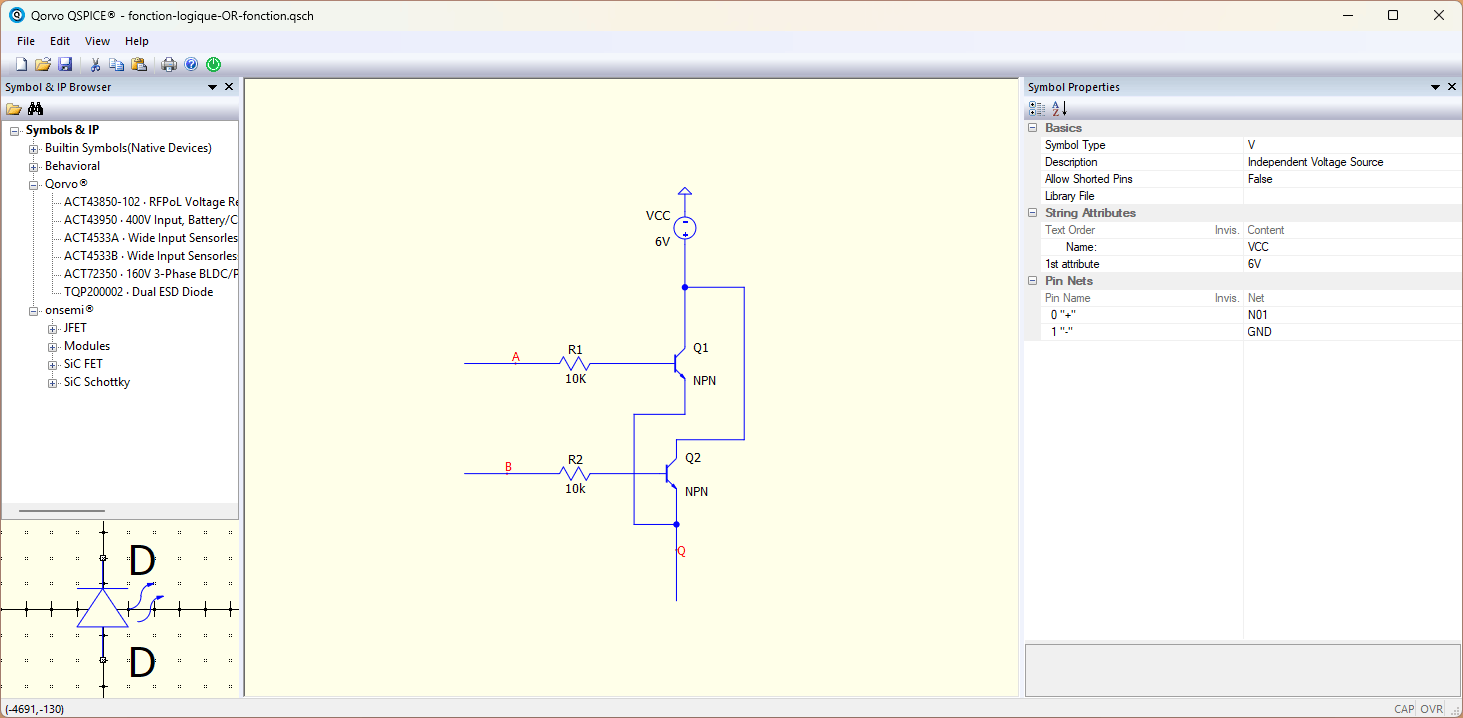Collapse the Basics property section
This screenshot has height=718, width=1463.
1033,128
